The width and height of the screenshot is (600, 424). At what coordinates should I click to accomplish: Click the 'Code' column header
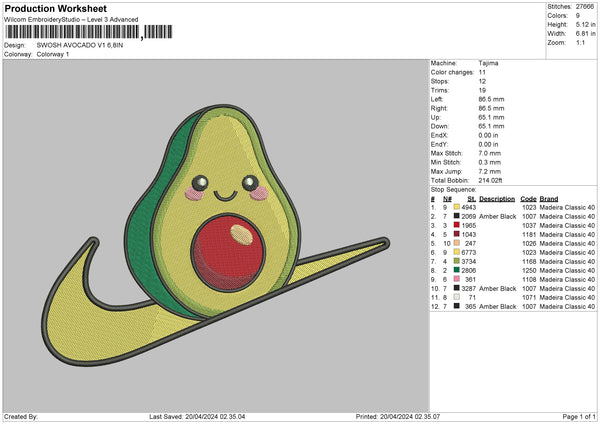point(528,199)
